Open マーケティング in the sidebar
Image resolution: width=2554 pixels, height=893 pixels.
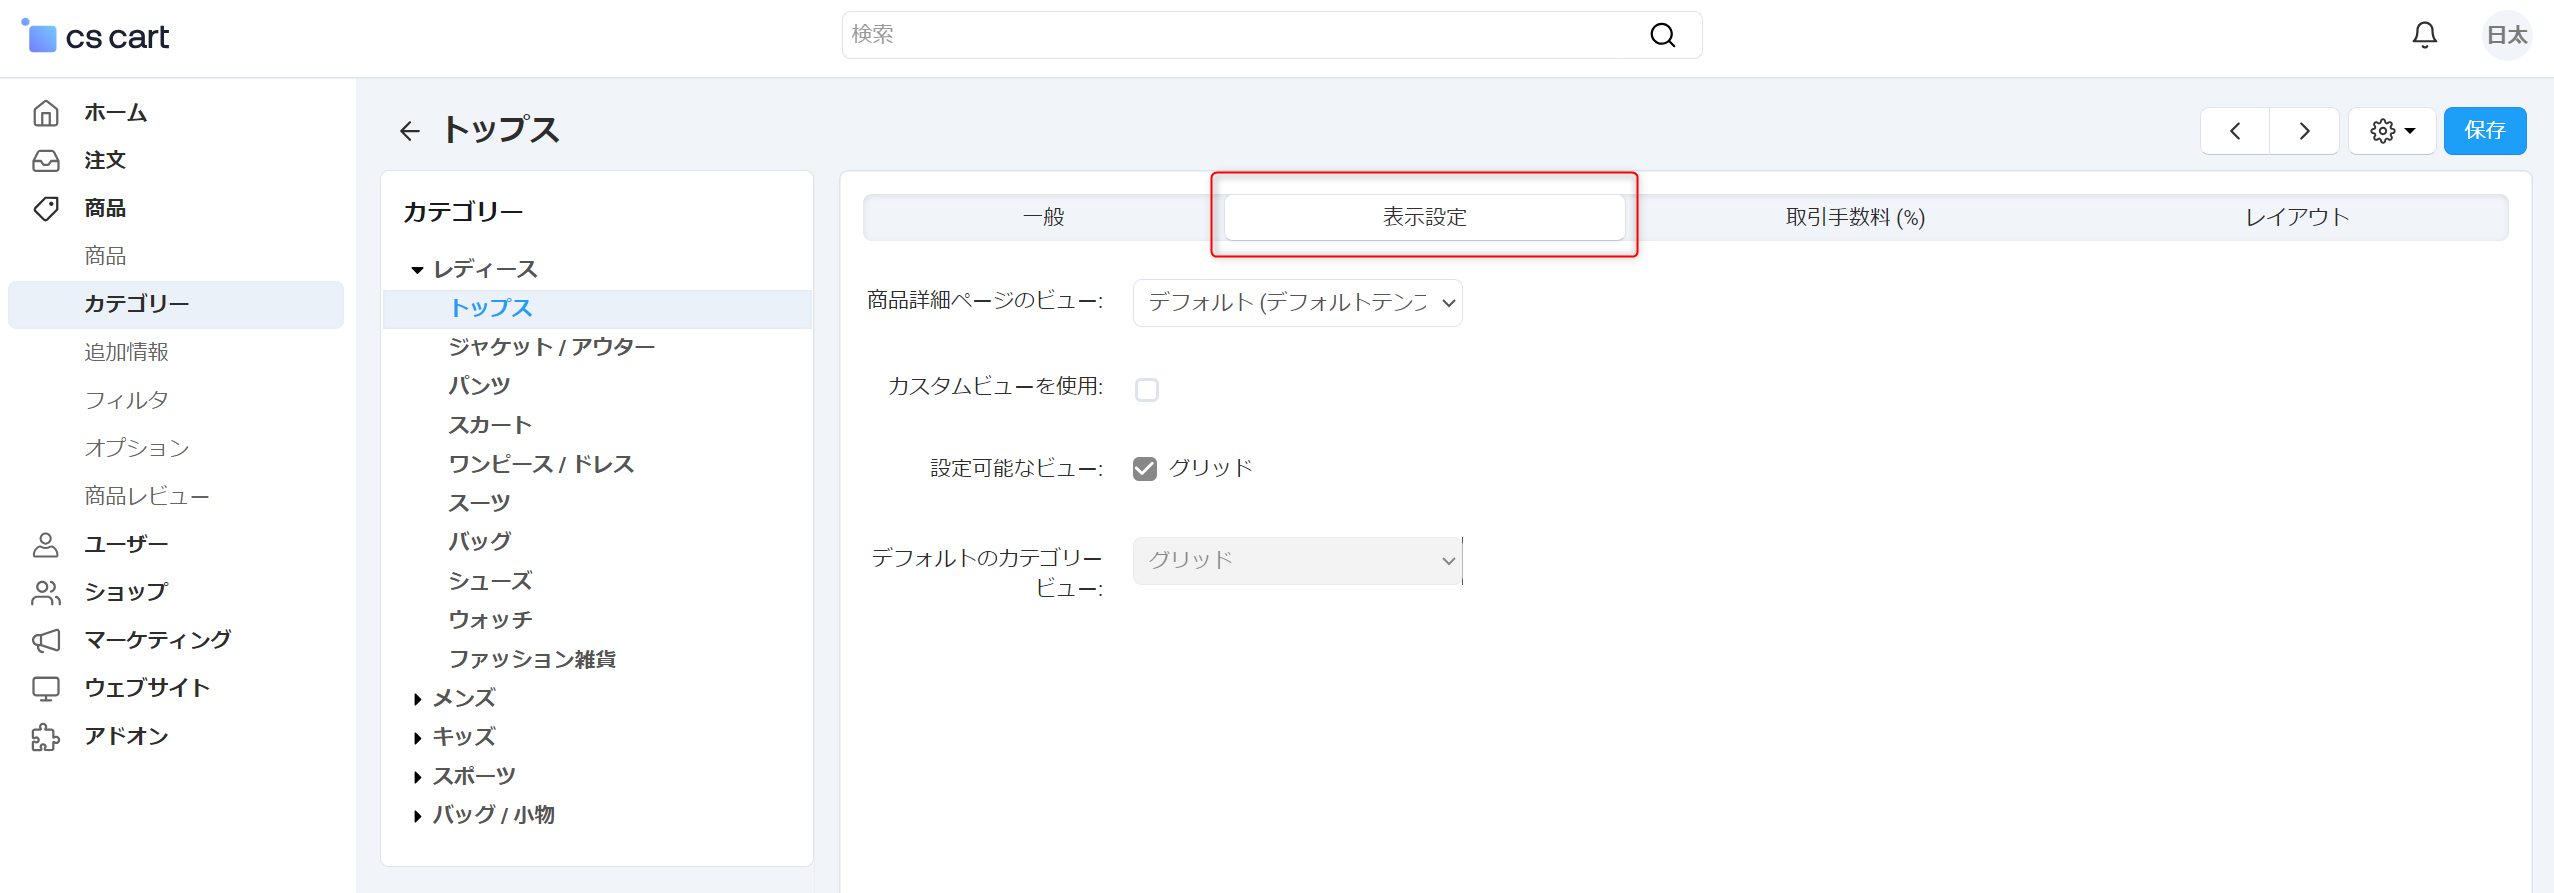157,640
